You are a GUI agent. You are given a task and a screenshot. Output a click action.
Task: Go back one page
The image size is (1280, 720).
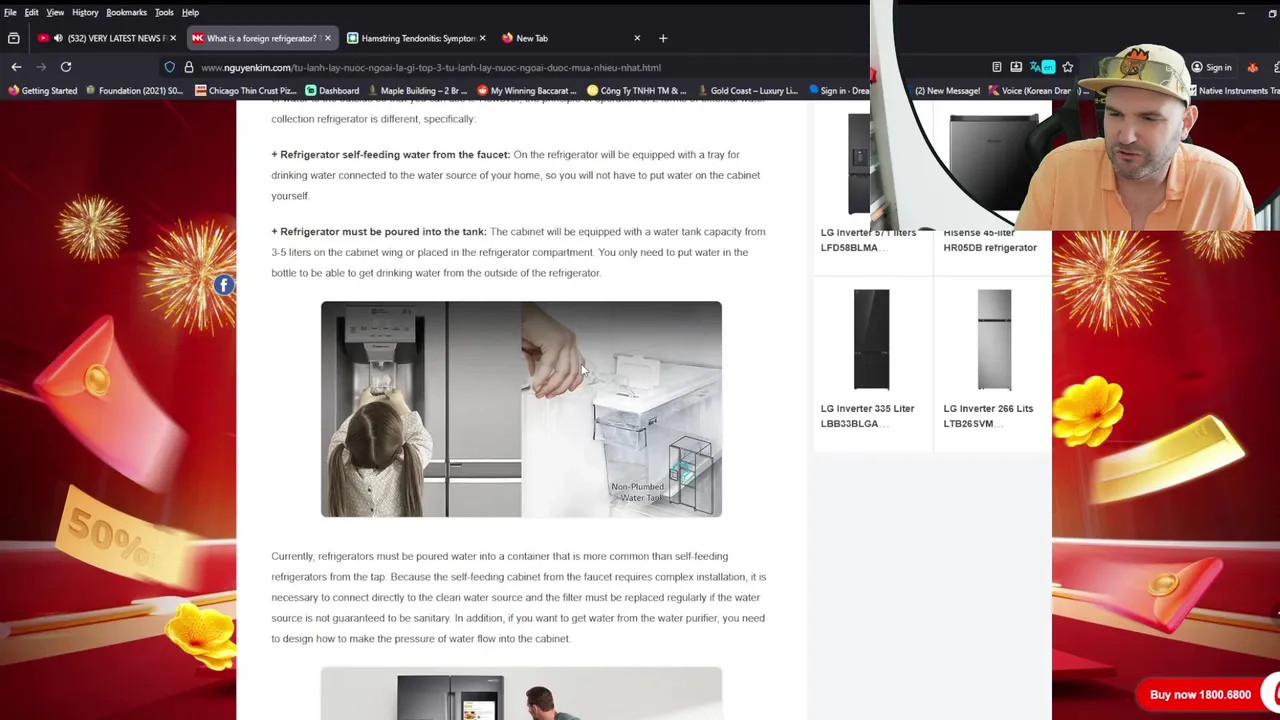pos(16,67)
